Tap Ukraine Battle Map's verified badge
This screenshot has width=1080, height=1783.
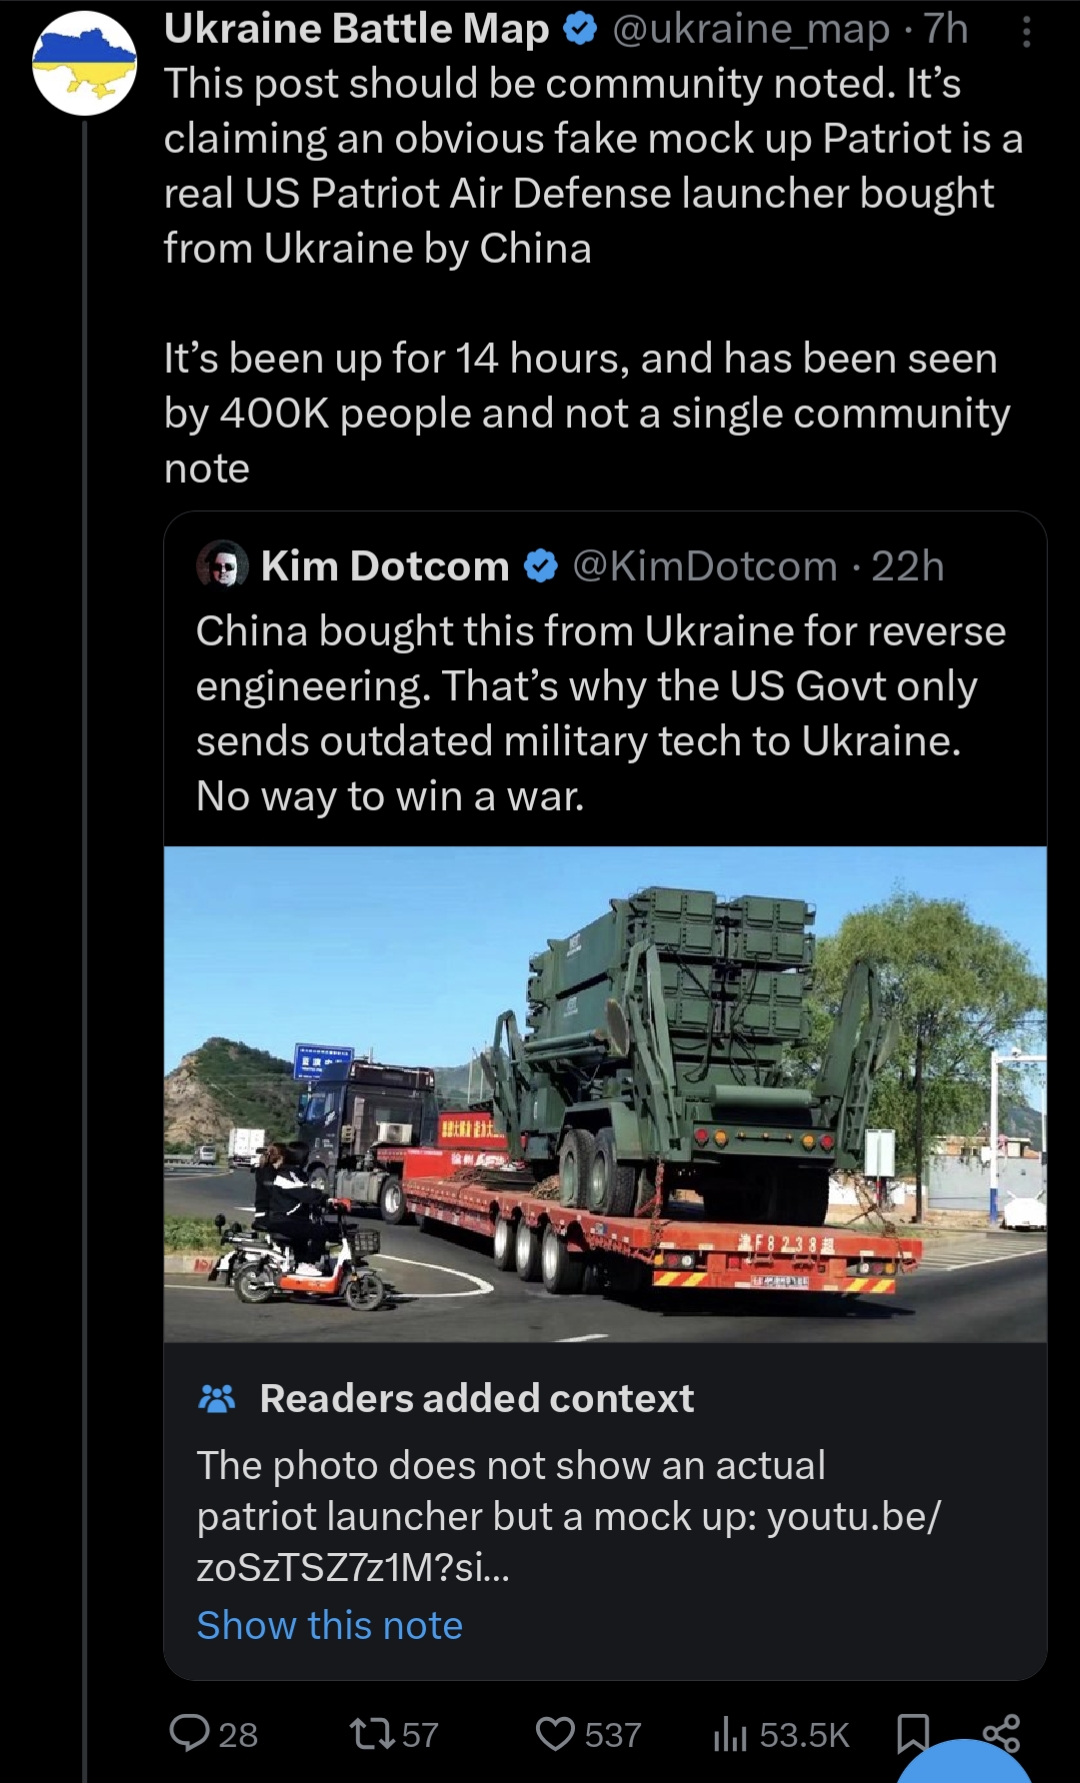580,30
